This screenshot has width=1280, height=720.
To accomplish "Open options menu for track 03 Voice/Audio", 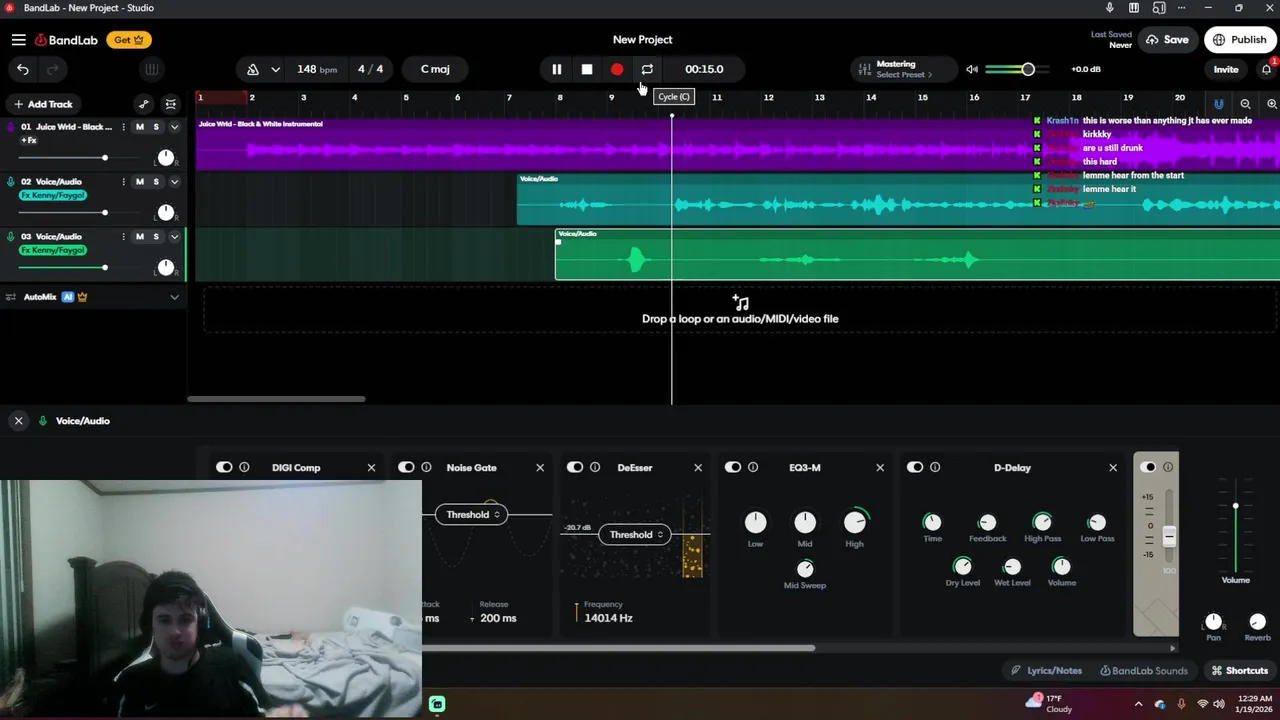I will [x=124, y=237].
